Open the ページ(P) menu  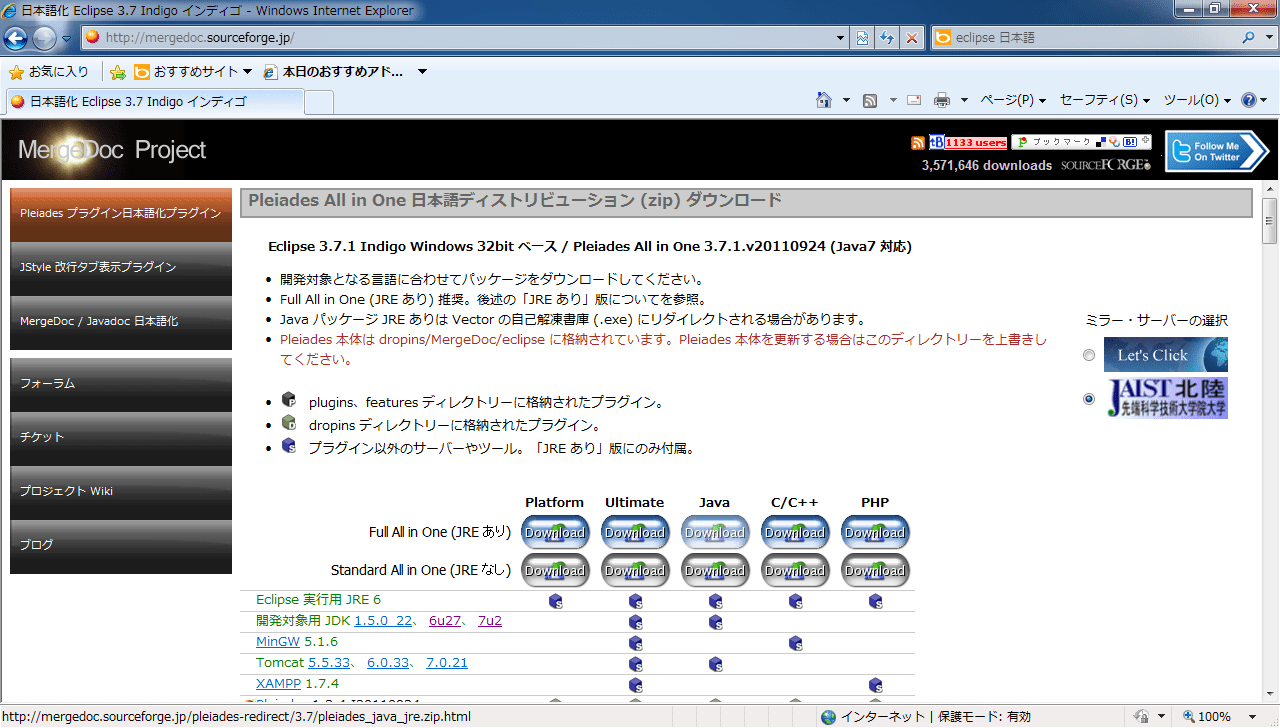click(x=1013, y=100)
